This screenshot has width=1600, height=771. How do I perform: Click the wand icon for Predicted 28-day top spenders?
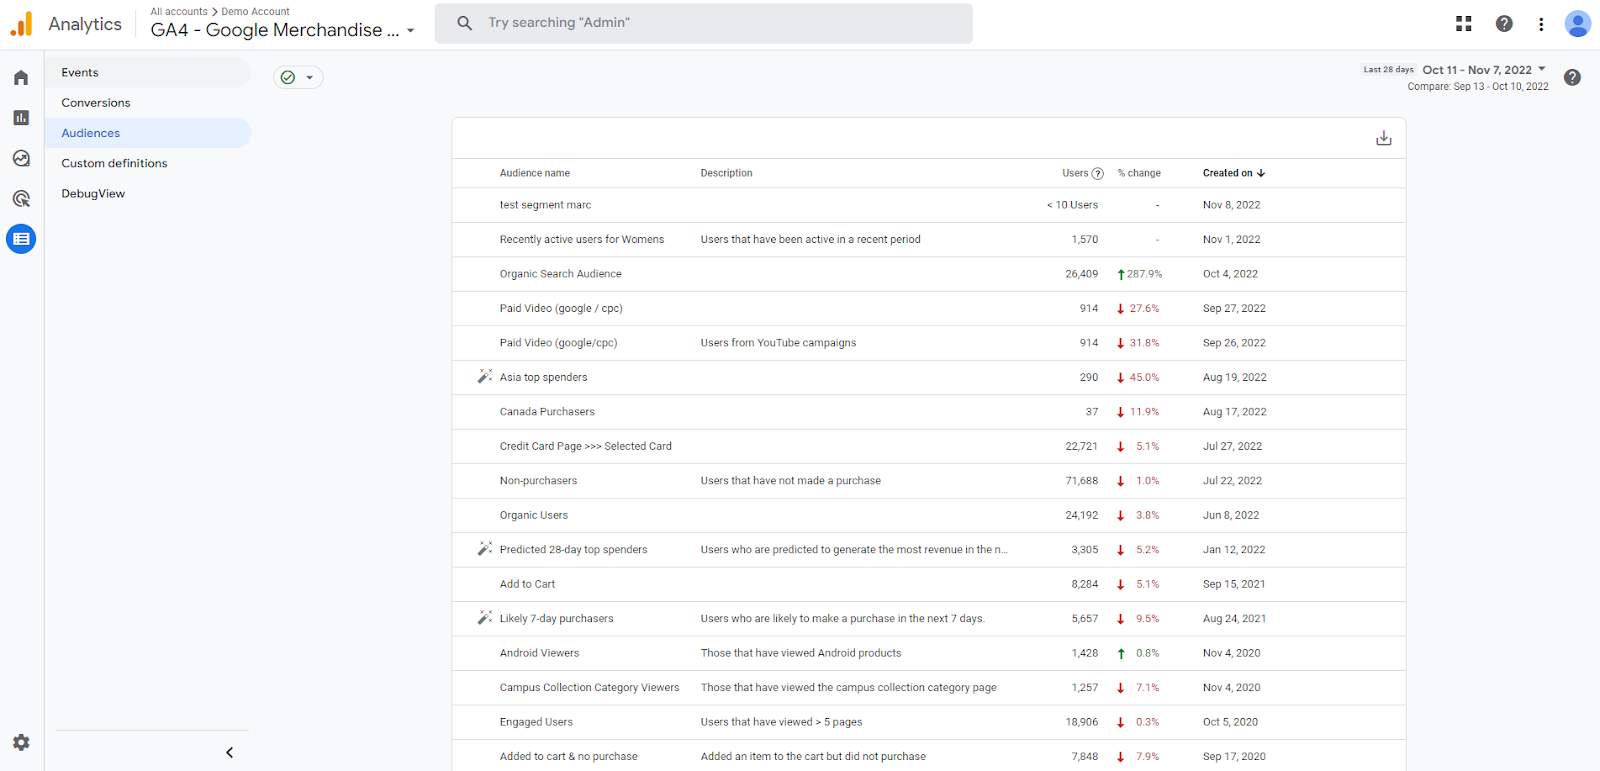coord(485,549)
